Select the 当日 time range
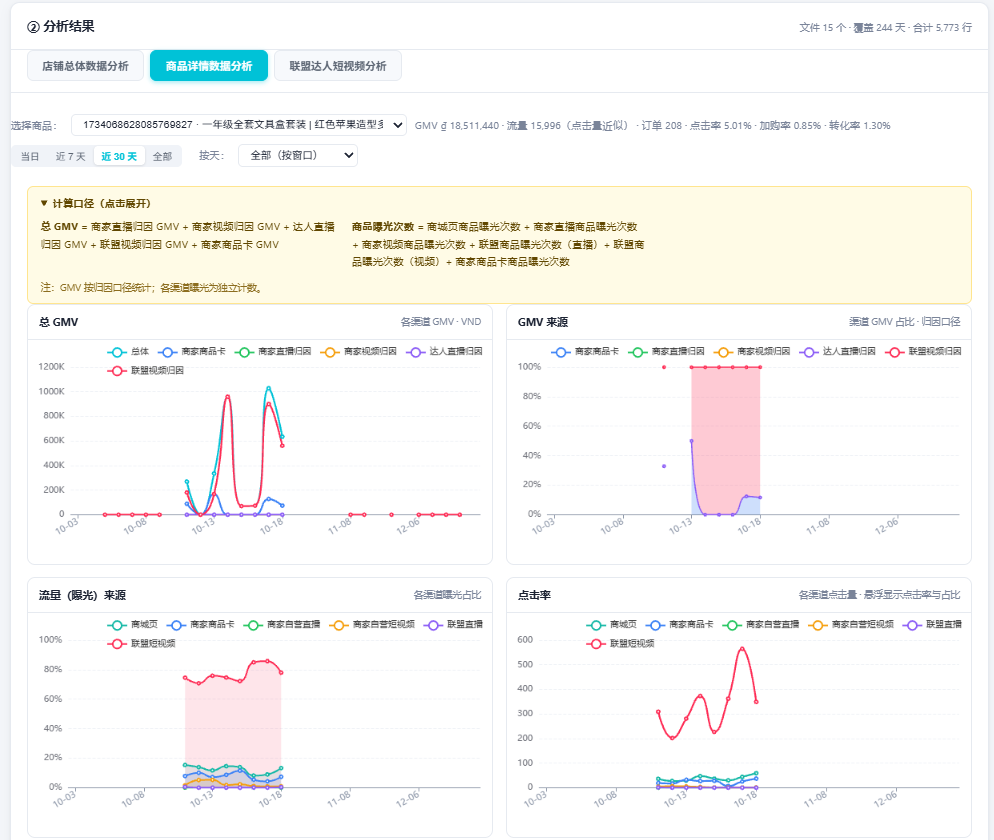994x840 pixels. pyautogui.click(x=30, y=157)
